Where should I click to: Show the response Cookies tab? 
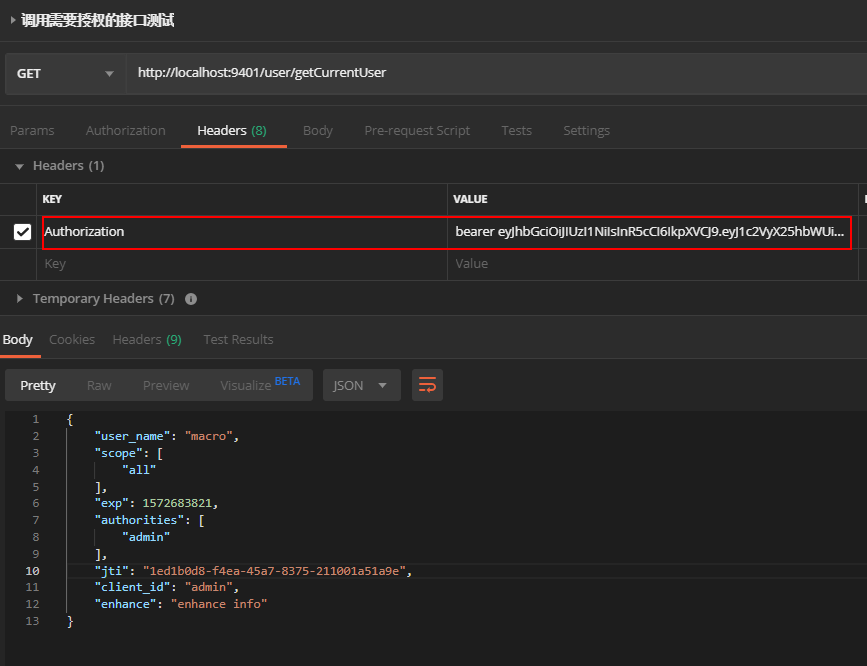click(x=72, y=340)
